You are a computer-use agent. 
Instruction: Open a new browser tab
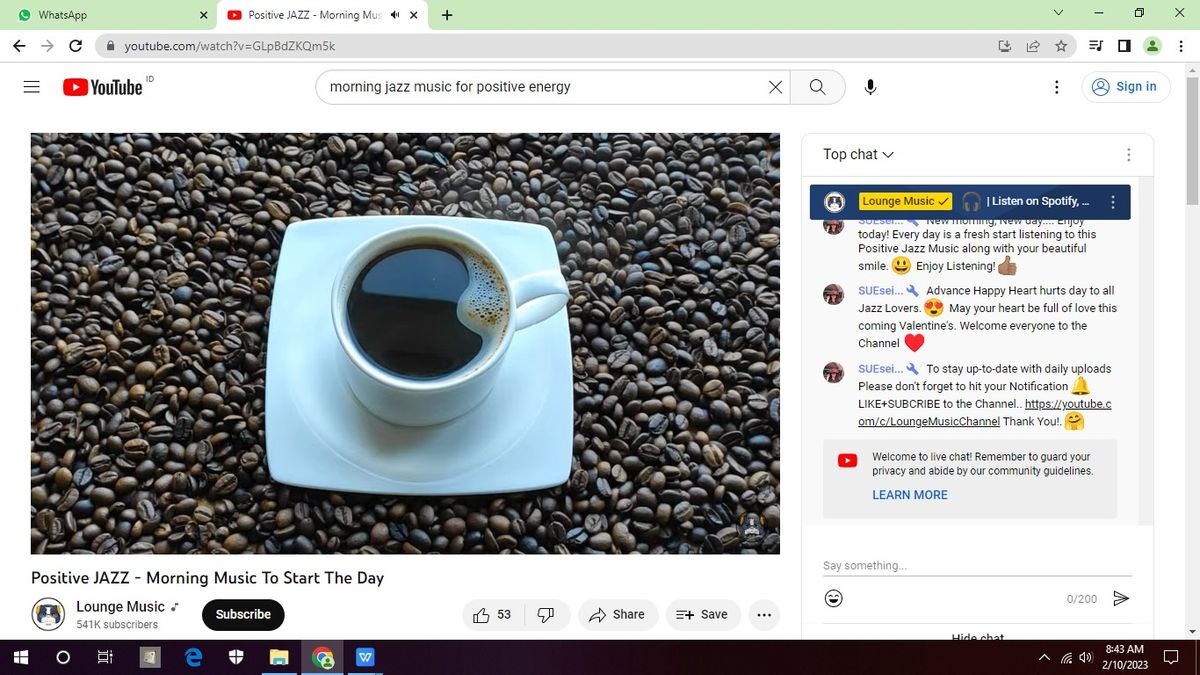point(447,15)
